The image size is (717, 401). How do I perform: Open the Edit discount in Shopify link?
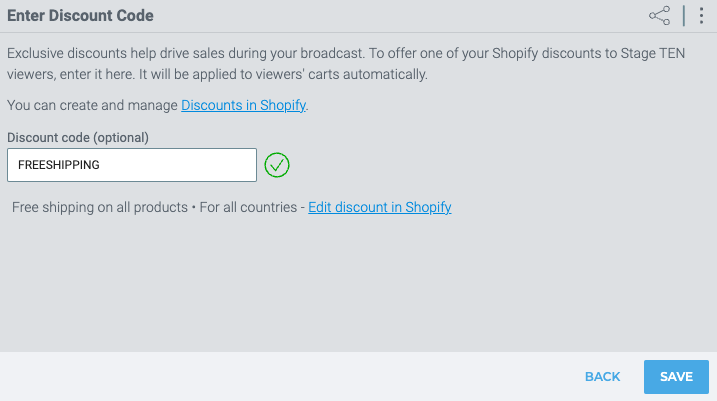coord(380,207)
